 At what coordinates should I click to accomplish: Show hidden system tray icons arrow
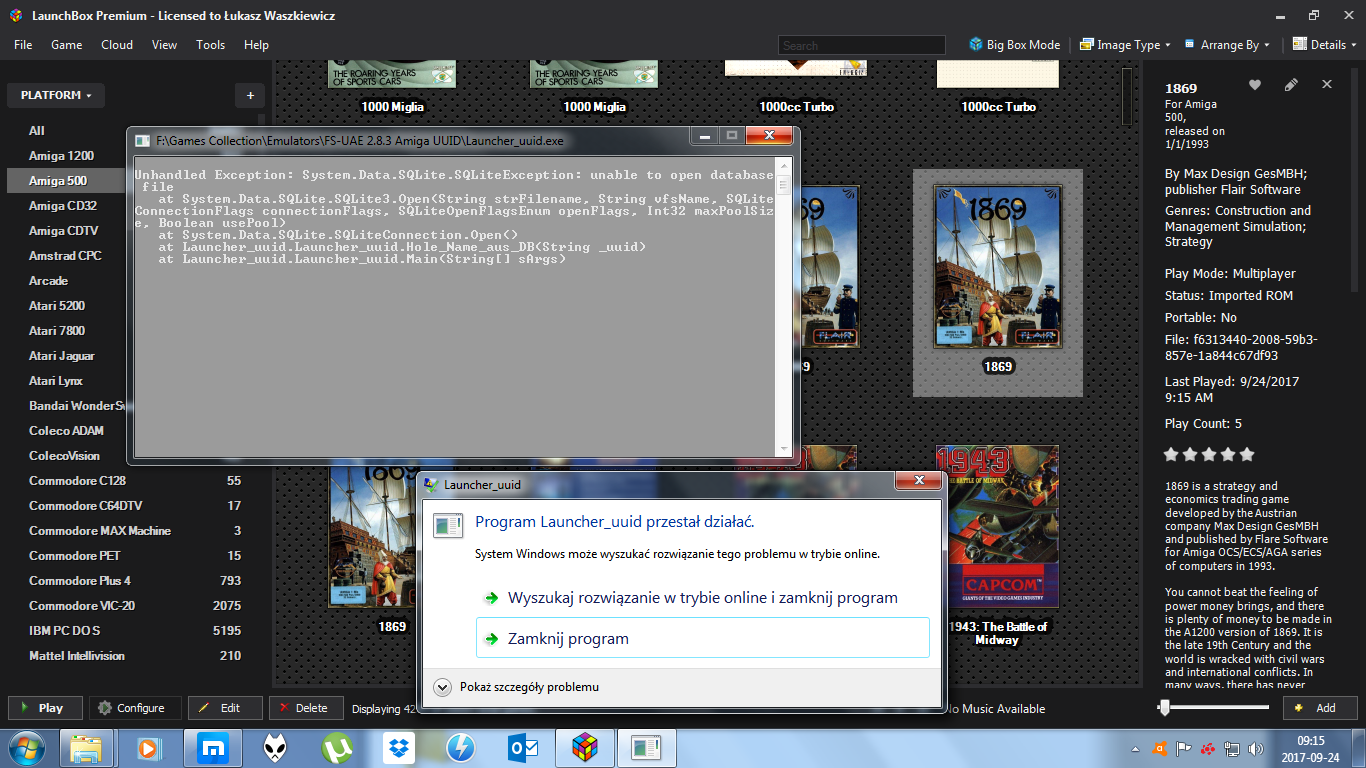(x=1137, y=748)
